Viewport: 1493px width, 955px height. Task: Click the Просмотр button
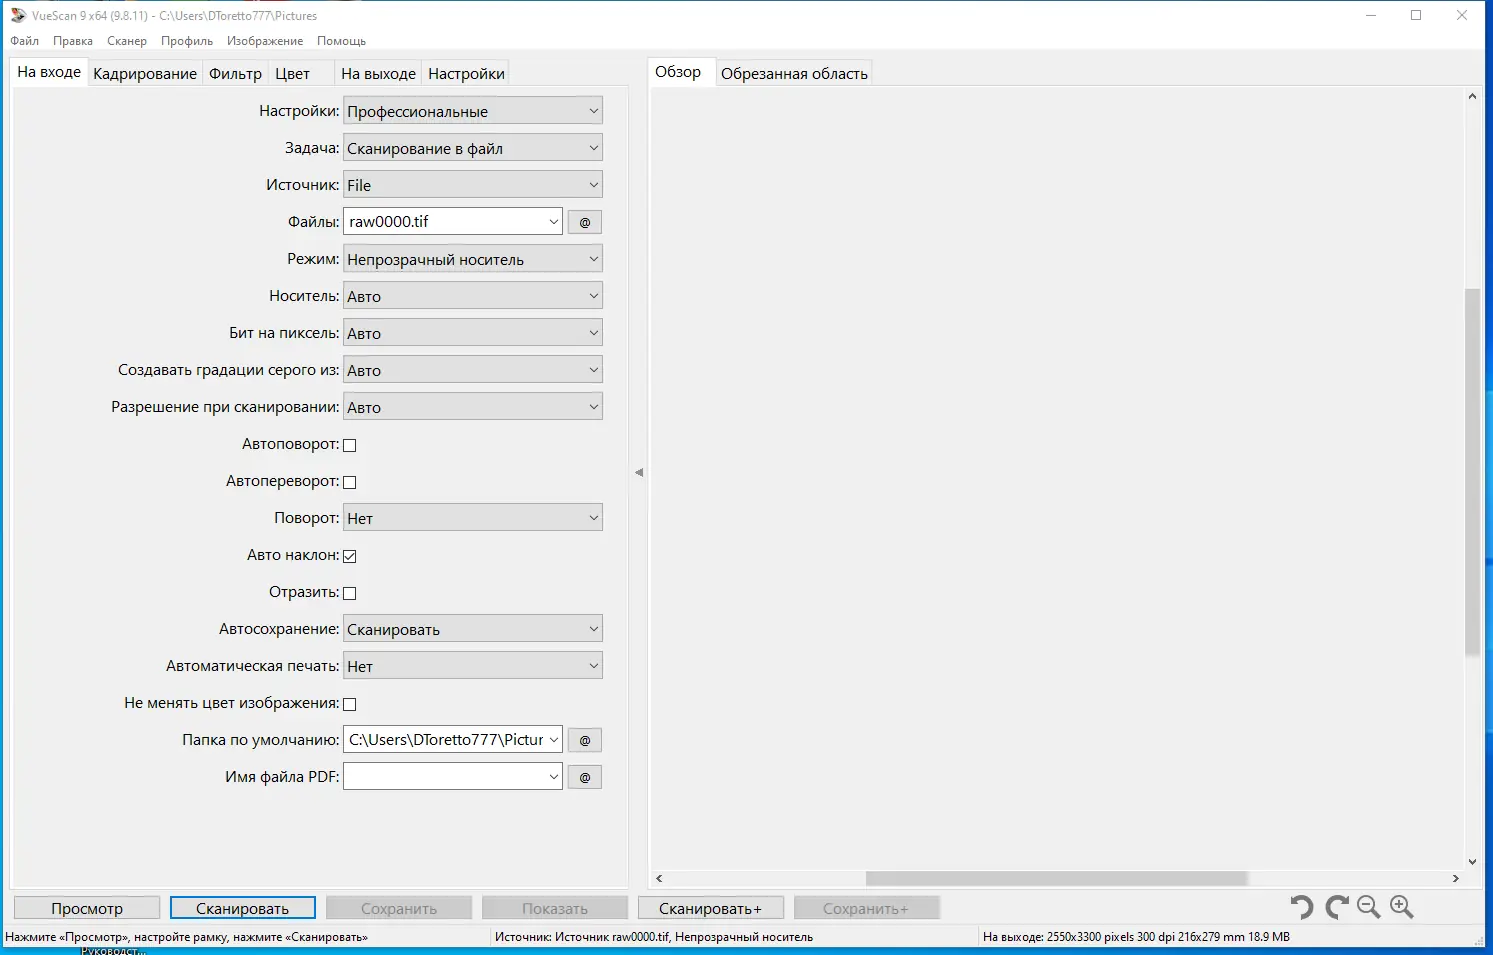click(x=87, y=908)
